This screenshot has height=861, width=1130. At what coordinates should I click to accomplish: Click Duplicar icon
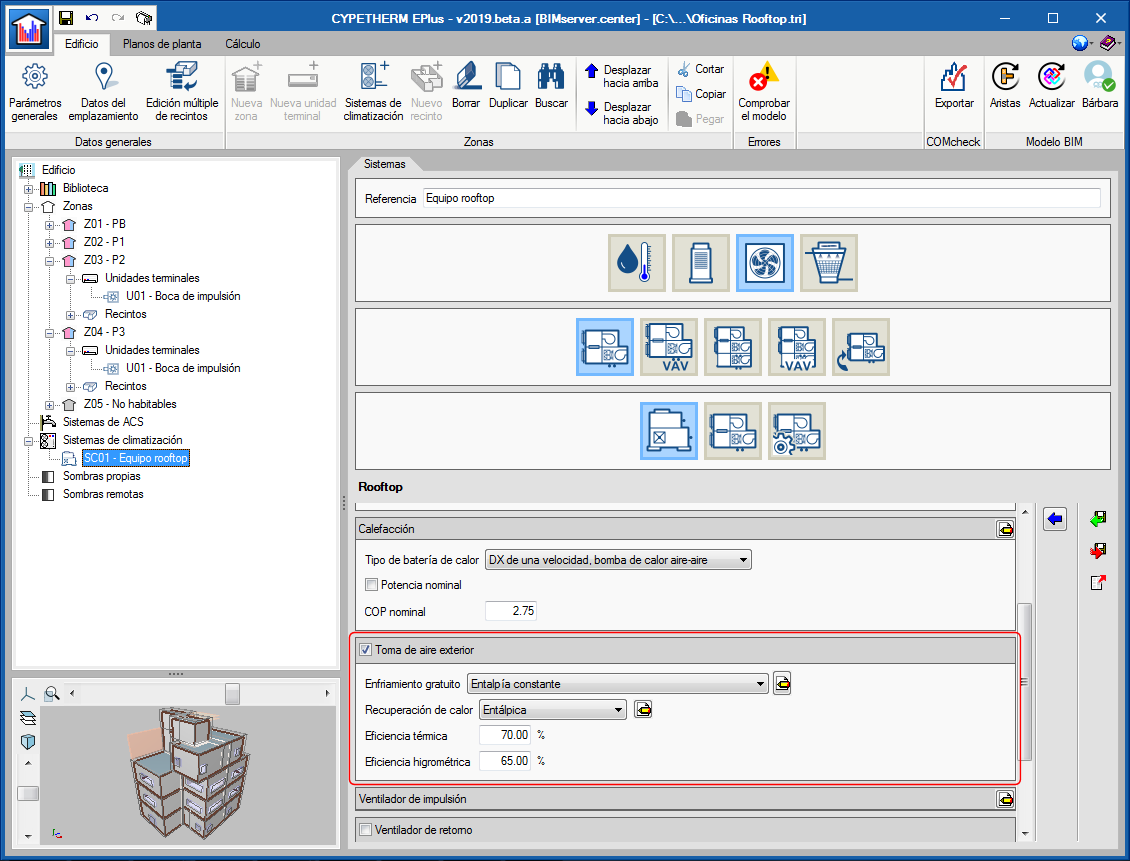click(508, 77)
